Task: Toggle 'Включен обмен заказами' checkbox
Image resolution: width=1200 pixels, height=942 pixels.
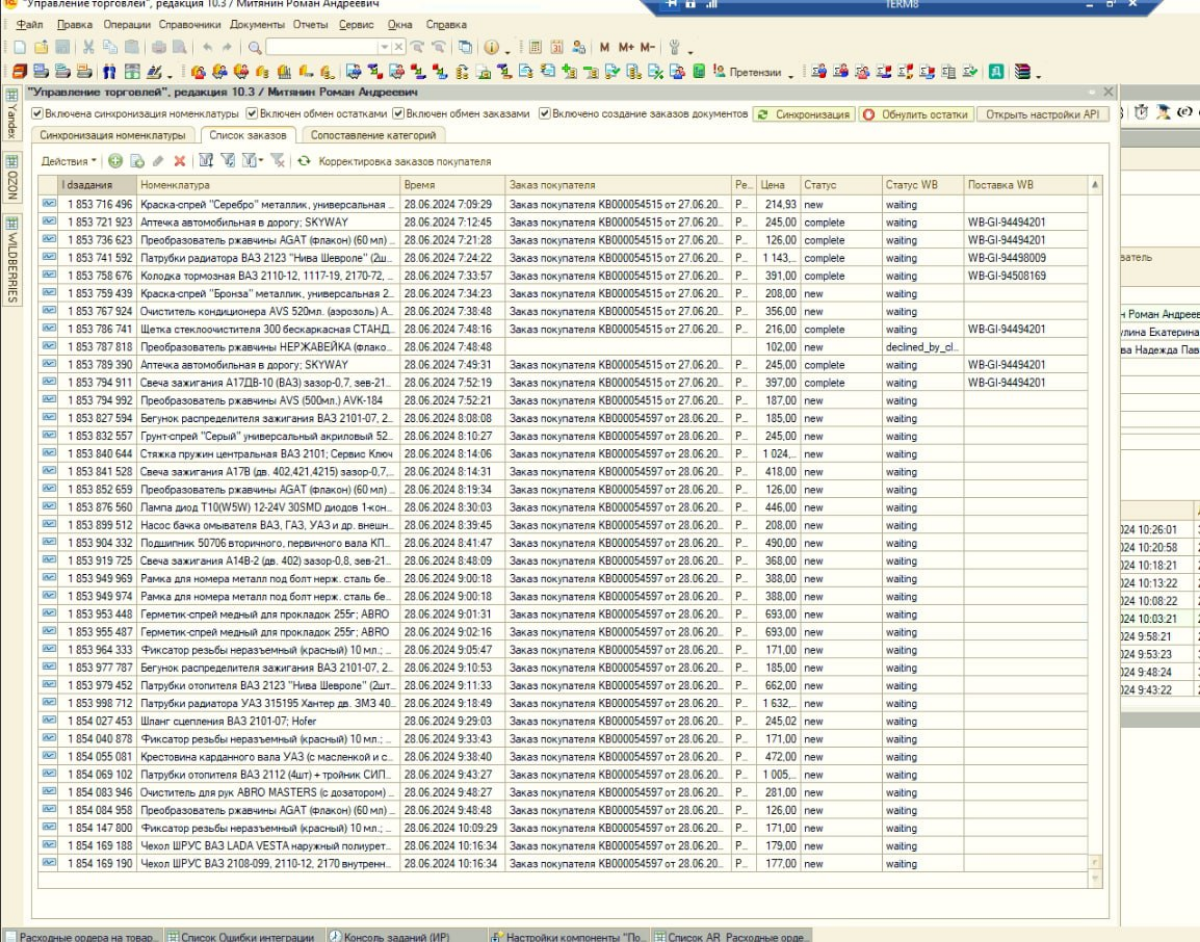Action: [x=398, y=114]
